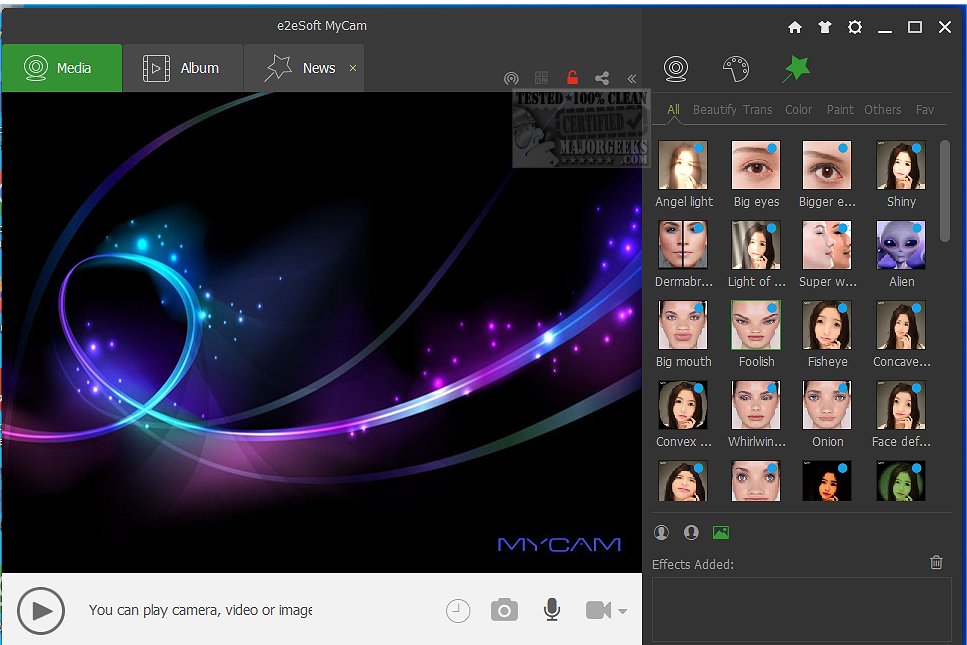This screenshot has width=967, height=645.
Task: Select the Beautify effects category
Action: pyautogui.click(x=715, y=110)
